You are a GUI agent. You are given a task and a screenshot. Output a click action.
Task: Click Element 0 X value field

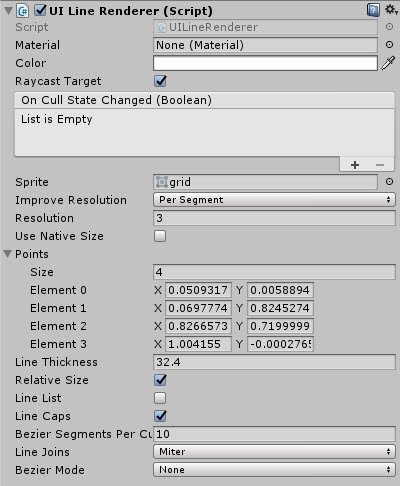point(198,290)
